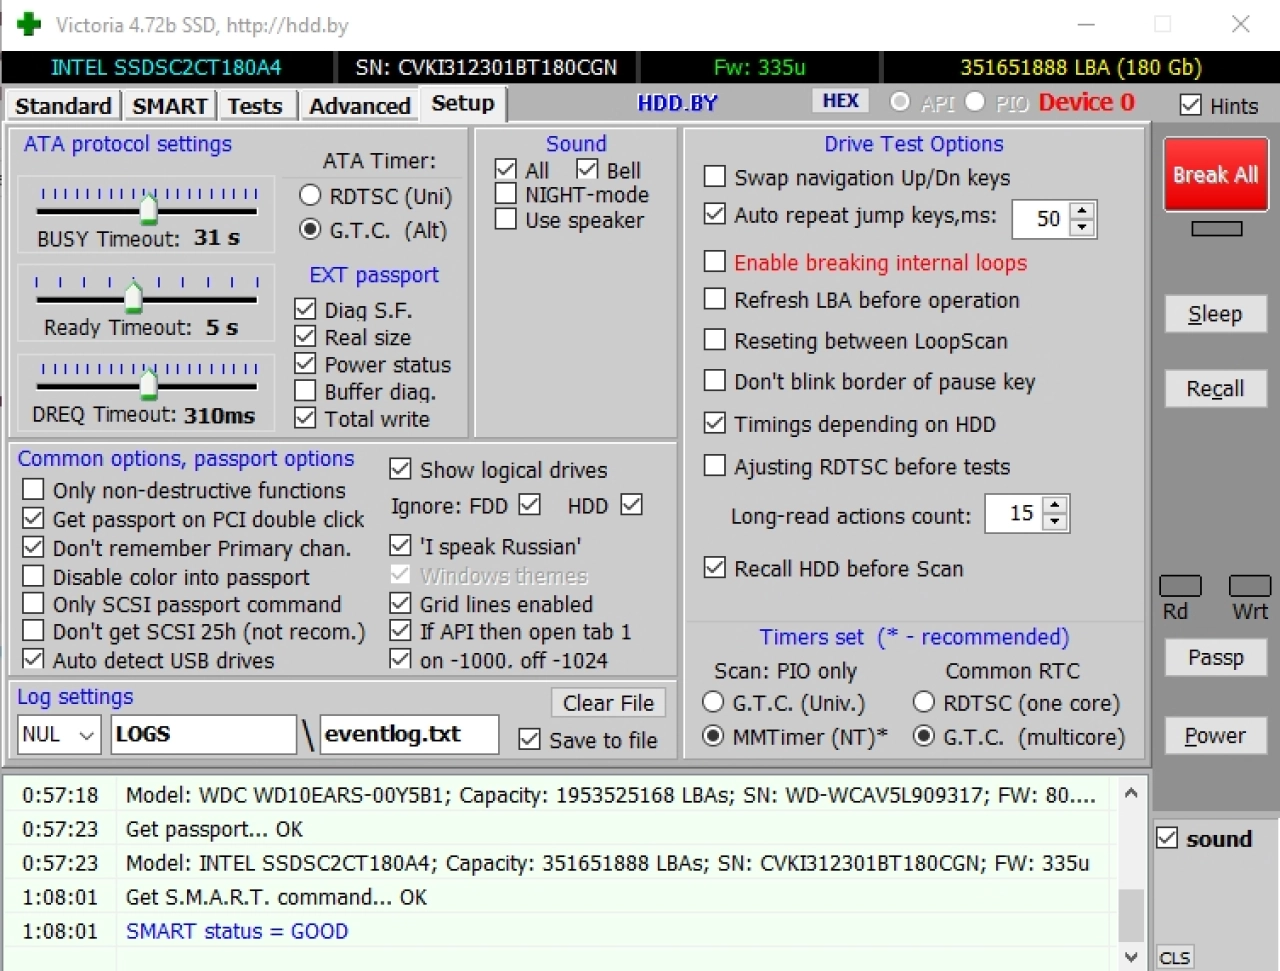The image size is (1280, 971).
Task: Click the up arrow on jump keys spinner
Action: click(1083, 211)
